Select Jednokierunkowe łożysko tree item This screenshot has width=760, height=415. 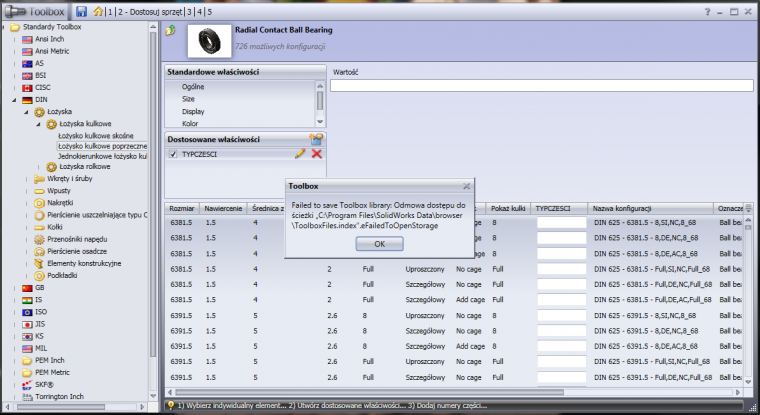tap(102, 156)
